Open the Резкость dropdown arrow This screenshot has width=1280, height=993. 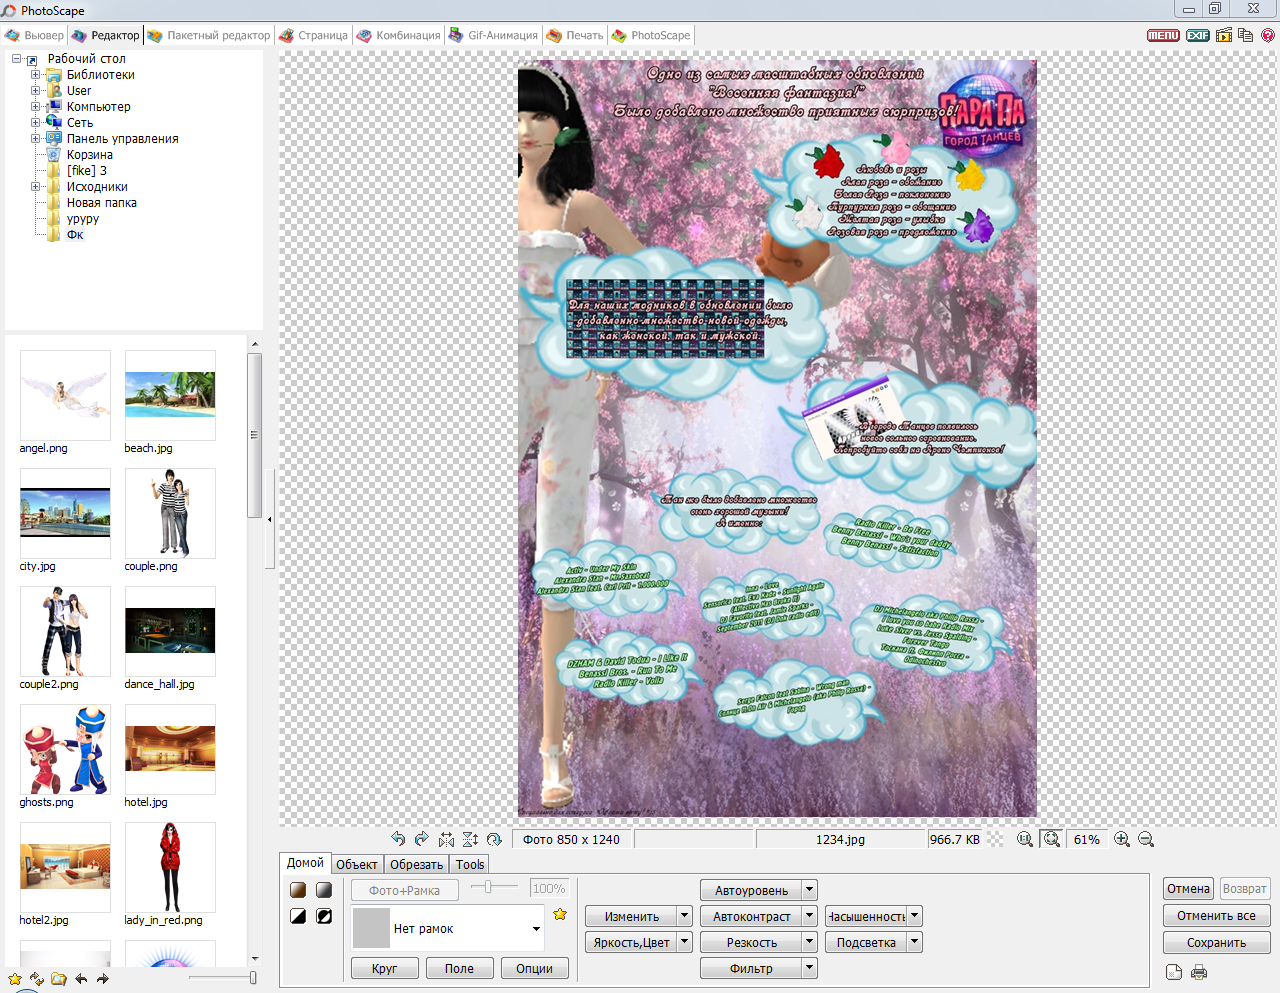pyautogui.click(x=810, y=942)
